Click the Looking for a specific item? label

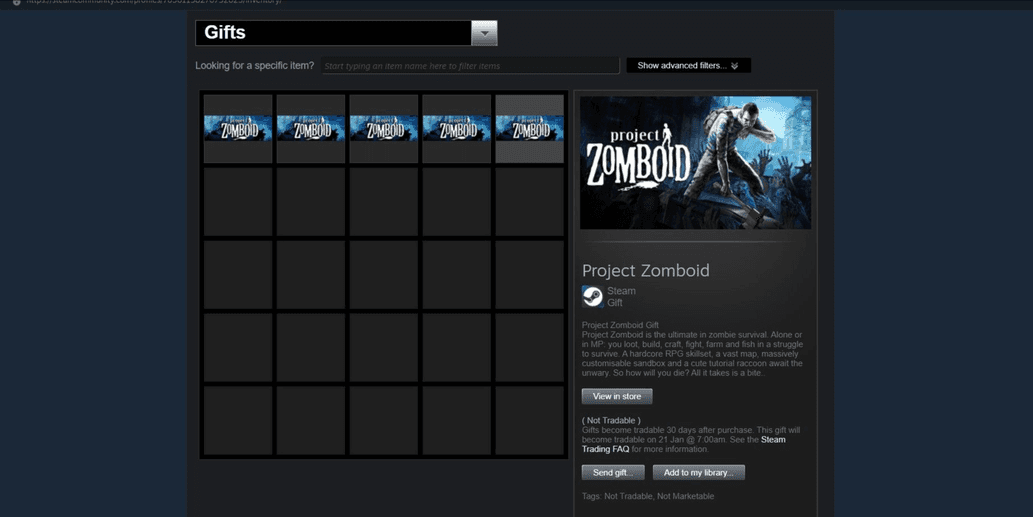254,66
